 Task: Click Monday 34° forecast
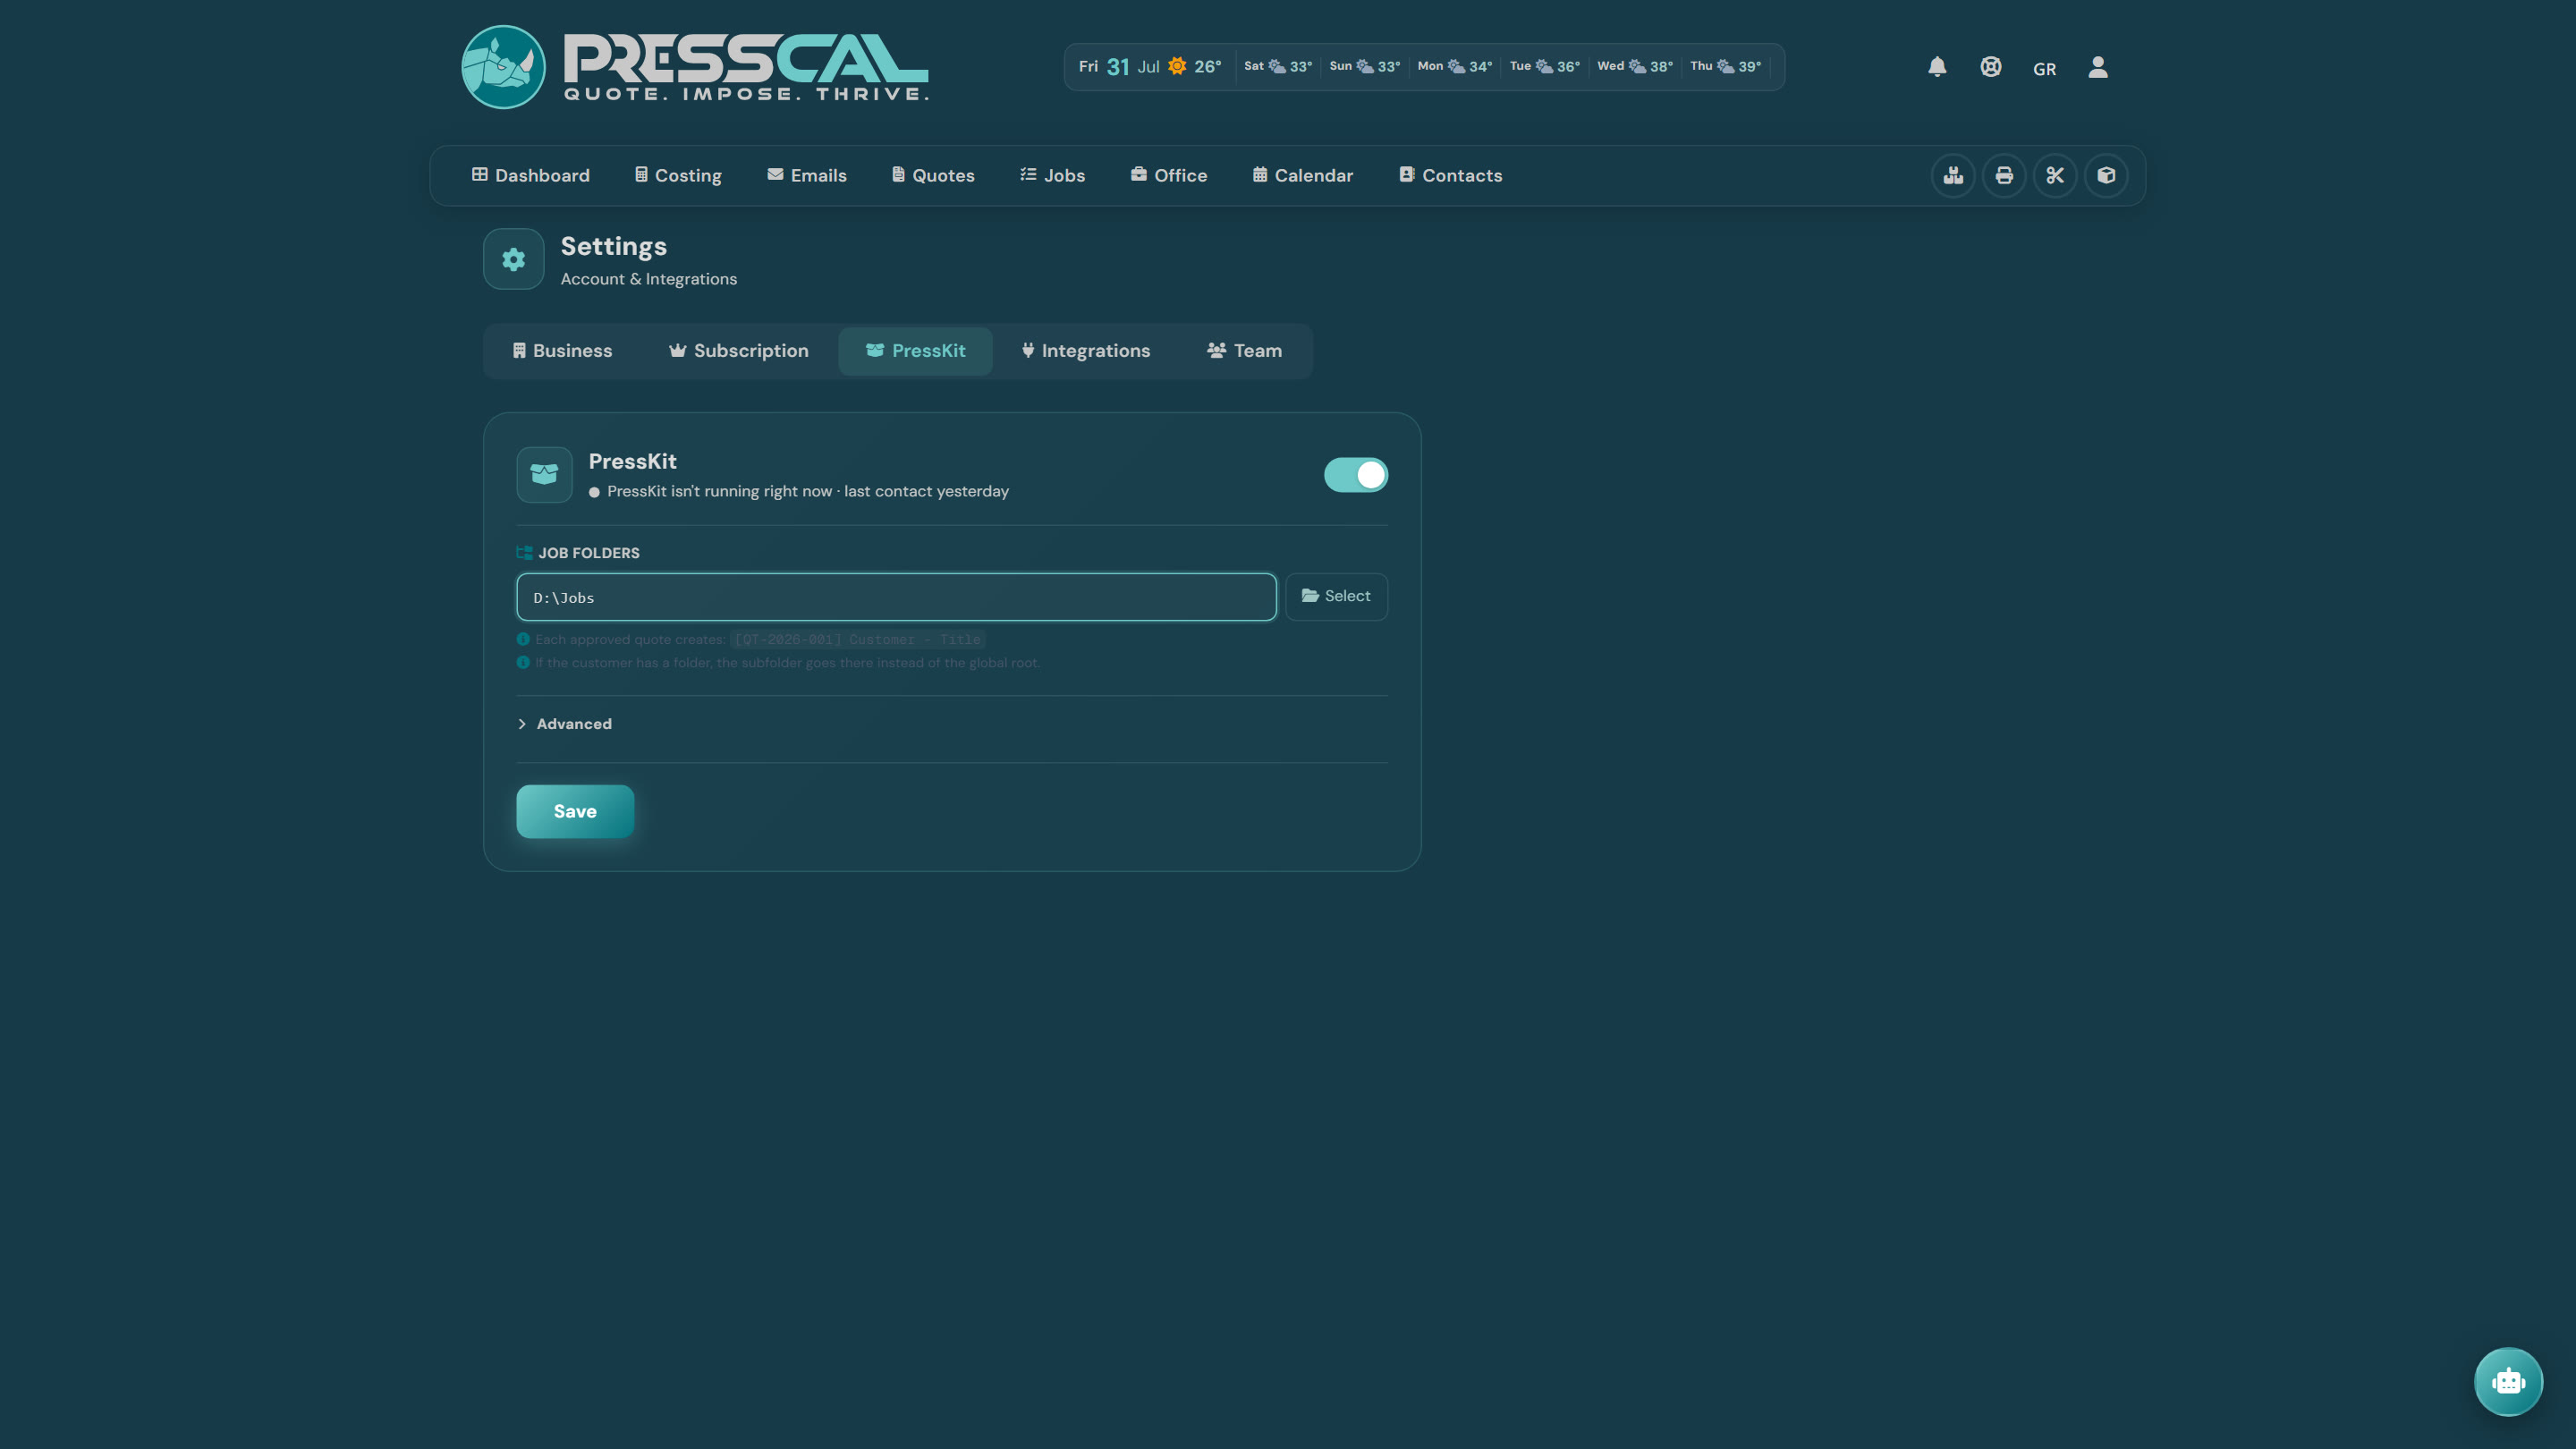coord(1455,67)
